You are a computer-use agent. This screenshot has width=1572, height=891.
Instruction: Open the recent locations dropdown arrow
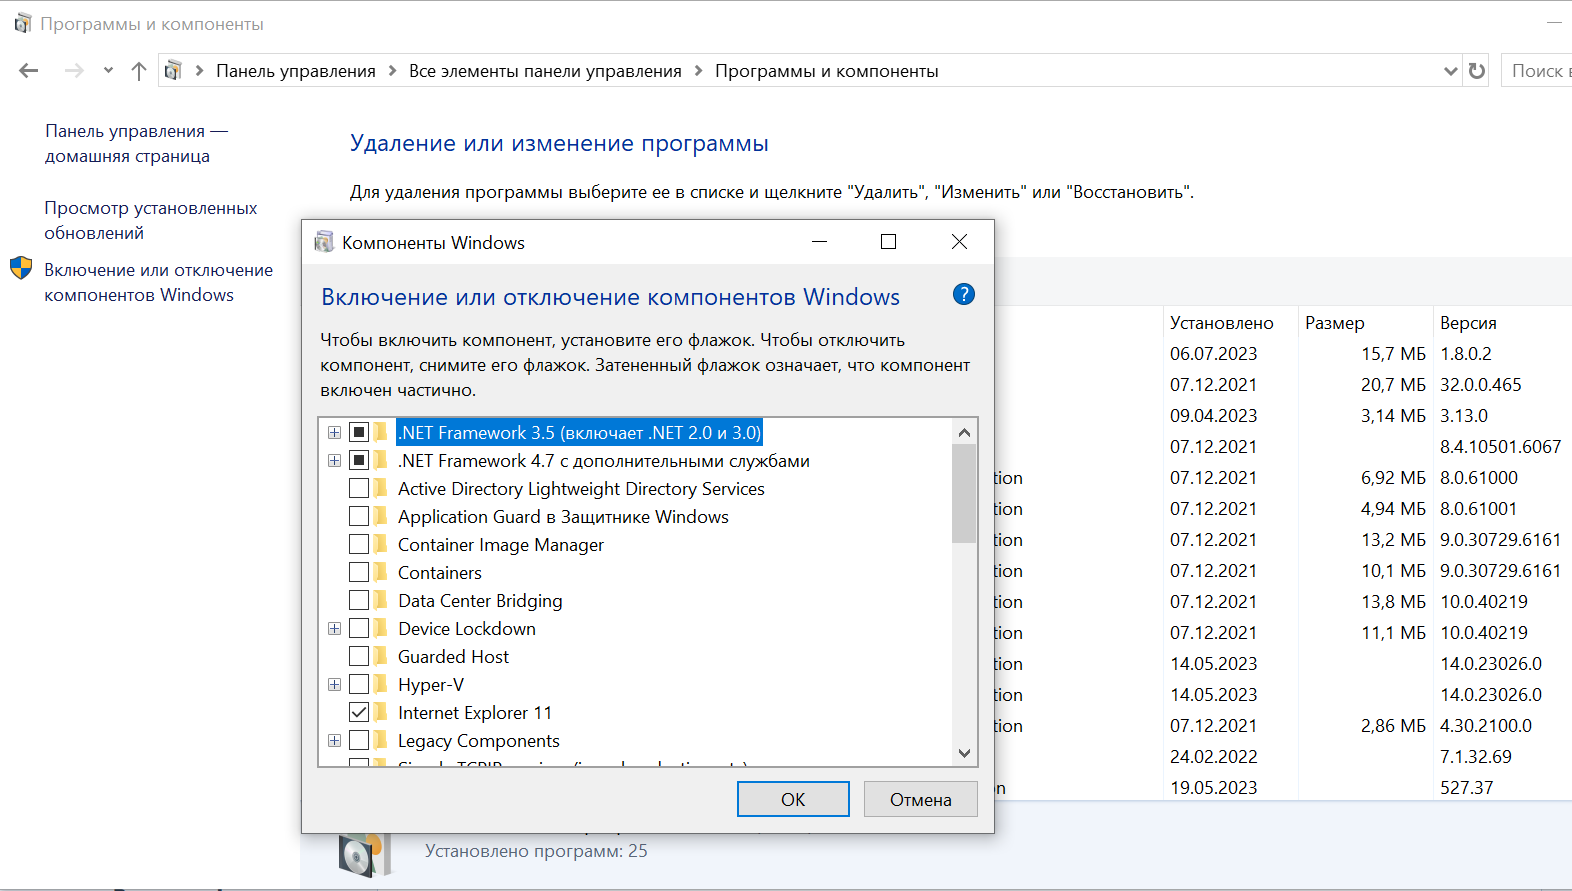tap(108, 70)
